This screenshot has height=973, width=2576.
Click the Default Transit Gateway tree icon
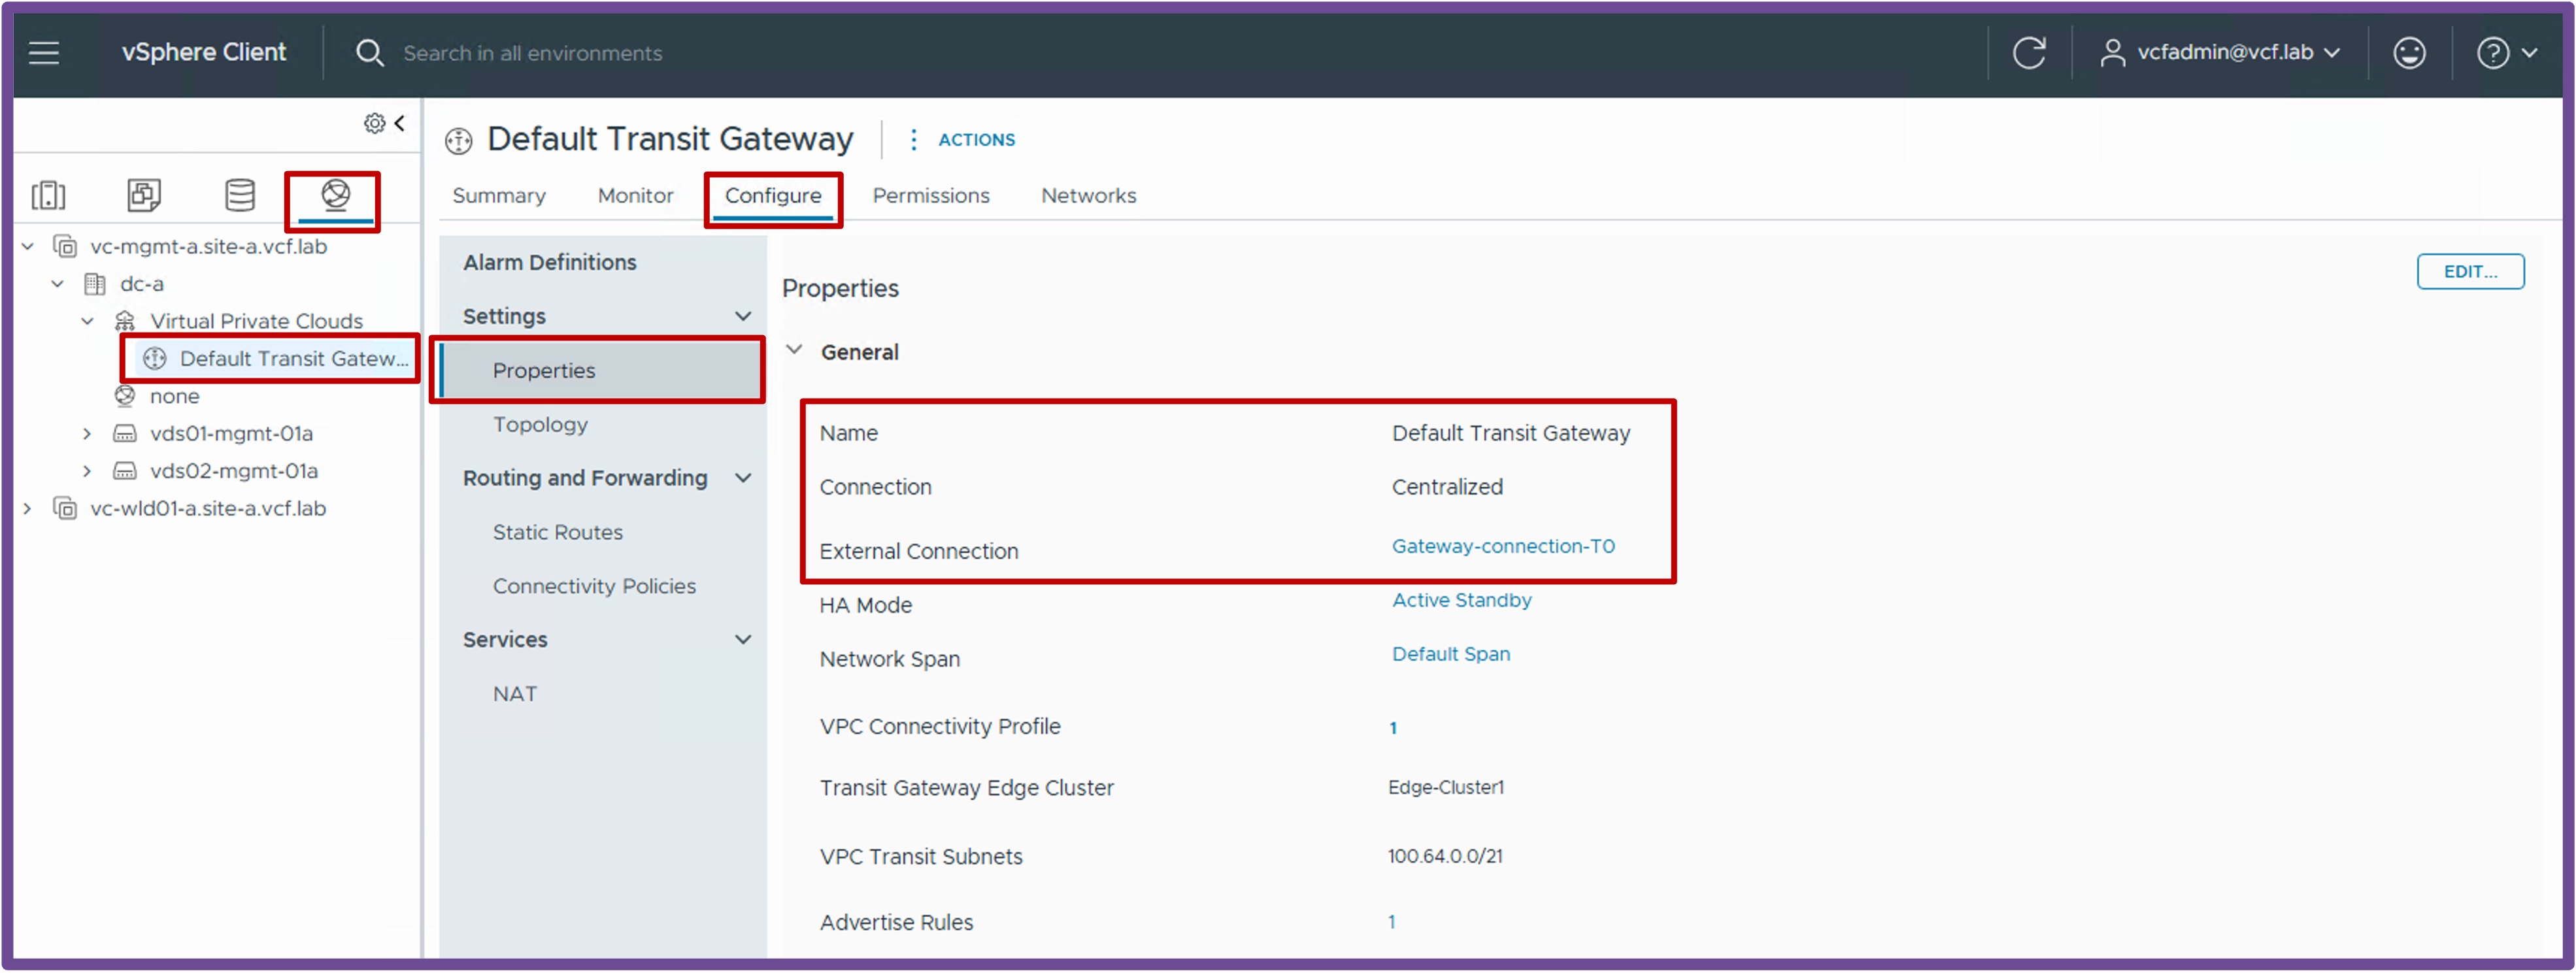tap(155, 359)
